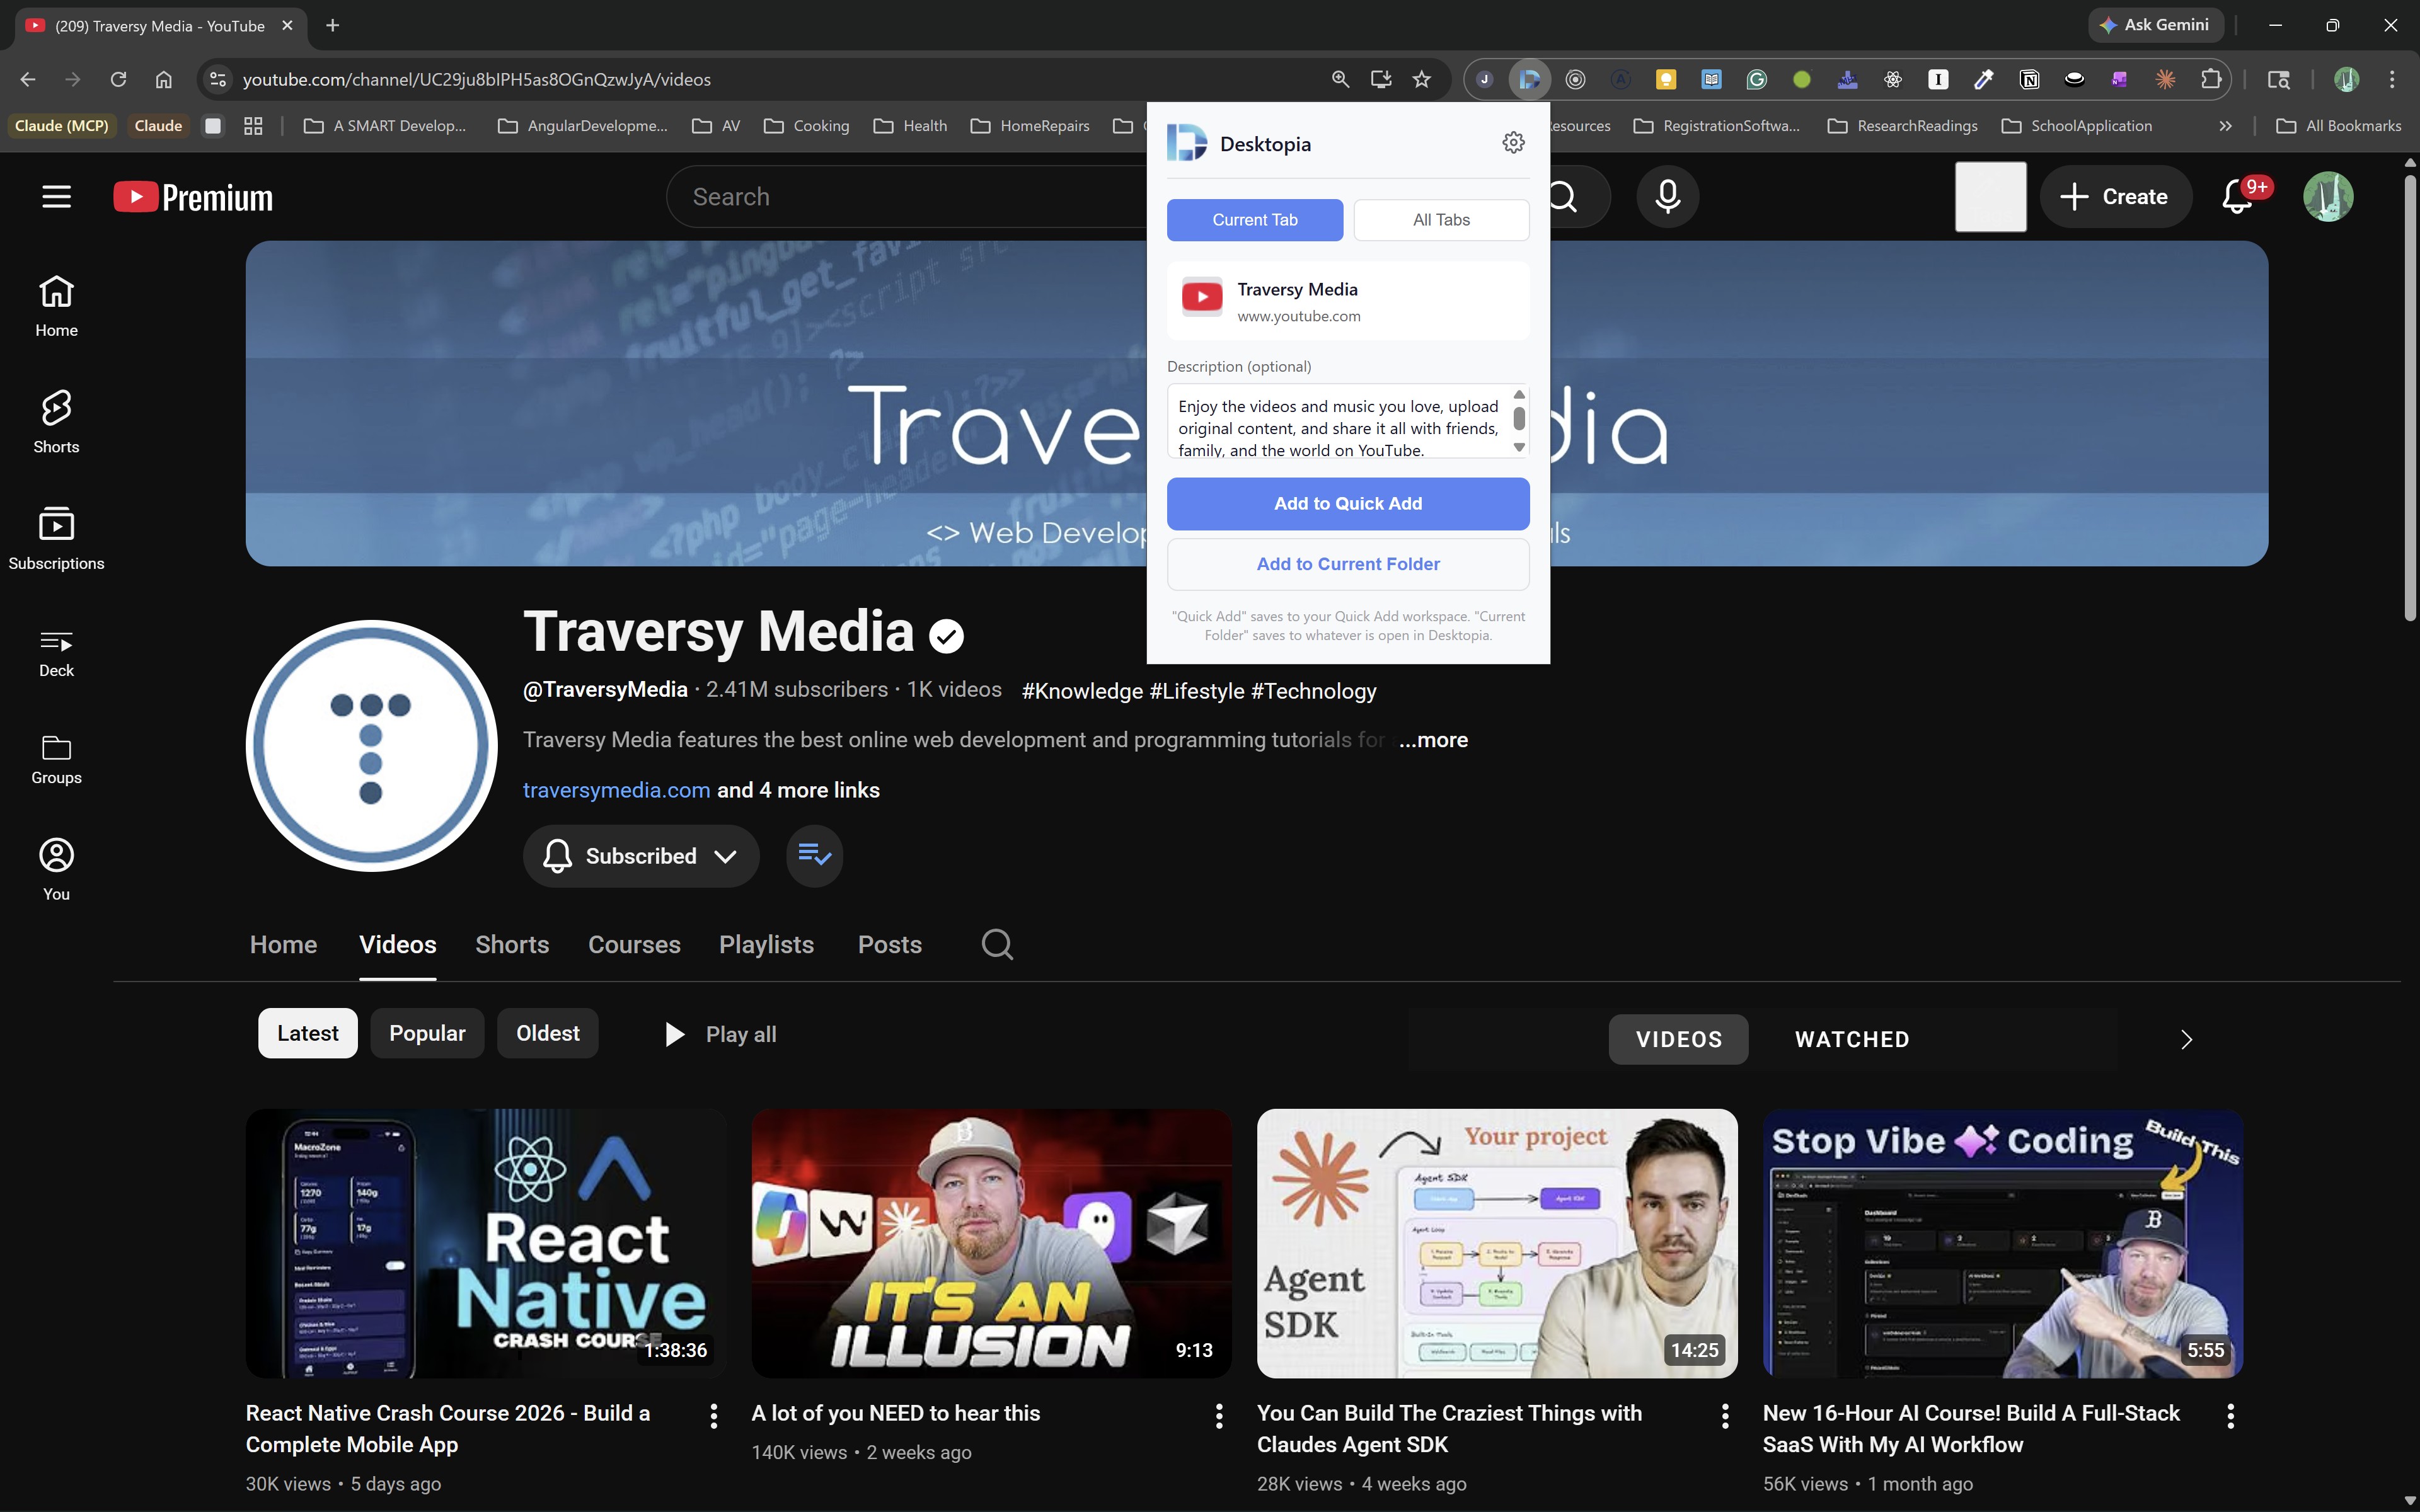Open the Desktopia settings gear
Screen dimensions: 2420x1512
tap(1513, 142)
